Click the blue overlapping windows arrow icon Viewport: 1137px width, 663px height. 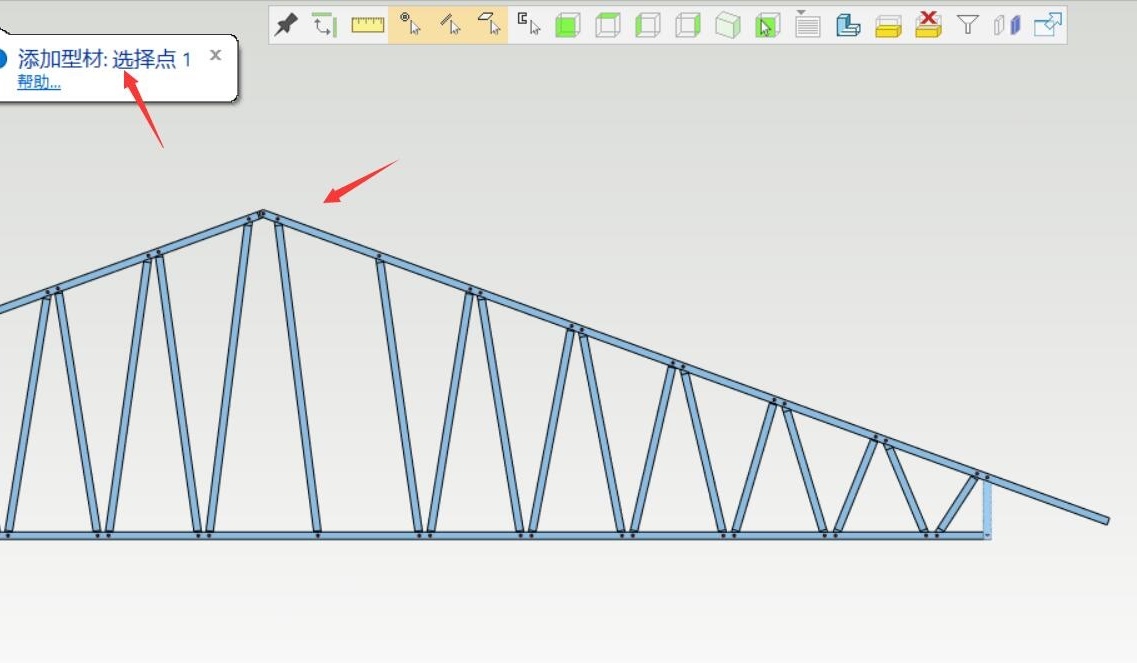click(x=1048, y=25)
